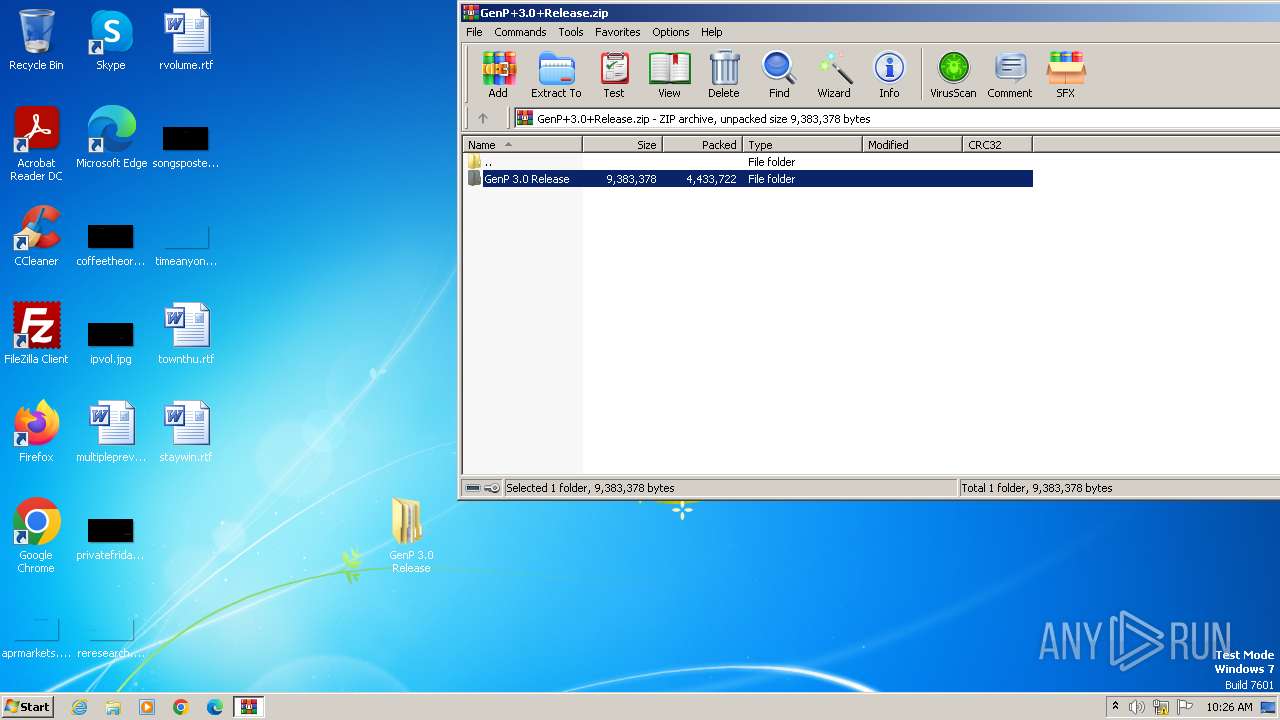Screen dimensions: 1280x720
Task: Open the Help menu
Action: pos(712,32)
